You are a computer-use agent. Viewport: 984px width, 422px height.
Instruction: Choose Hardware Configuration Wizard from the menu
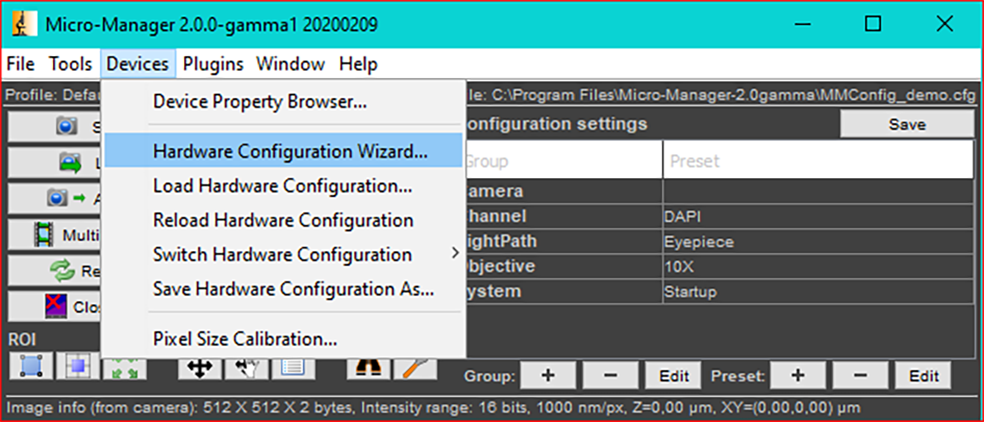tap(290, 152)
